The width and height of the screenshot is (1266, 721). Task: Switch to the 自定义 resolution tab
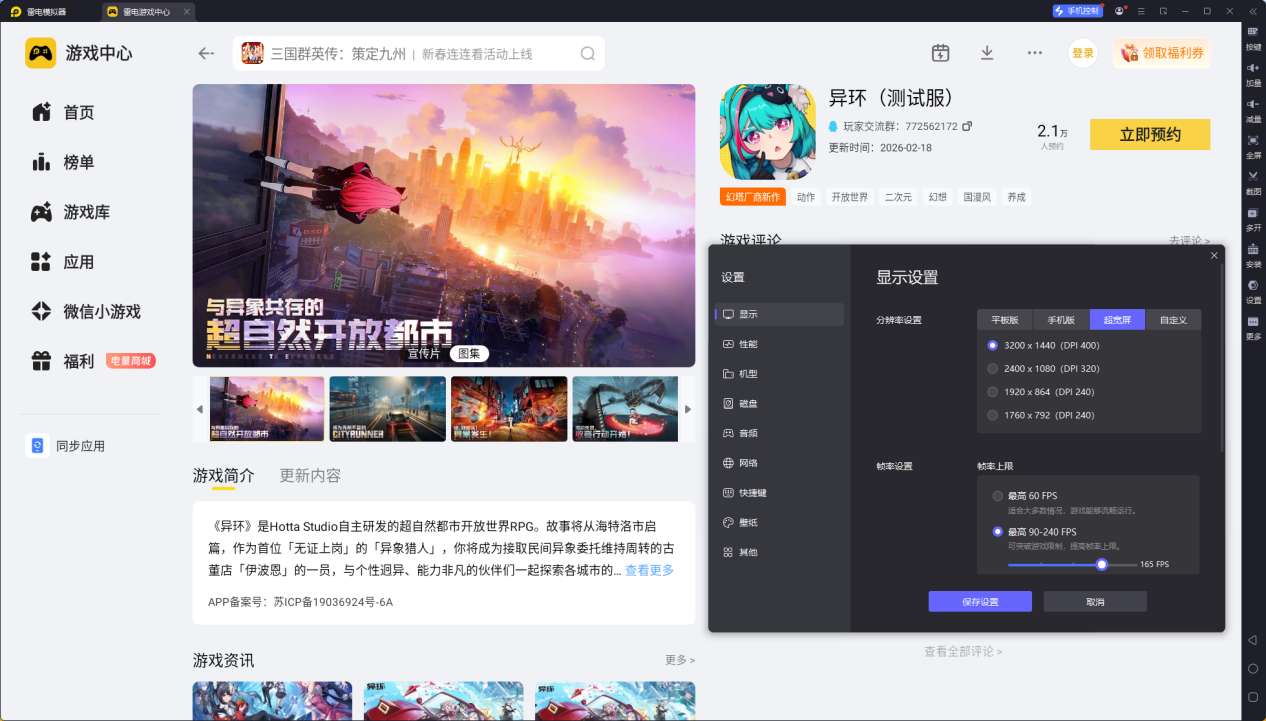[x=1173, y=320]
